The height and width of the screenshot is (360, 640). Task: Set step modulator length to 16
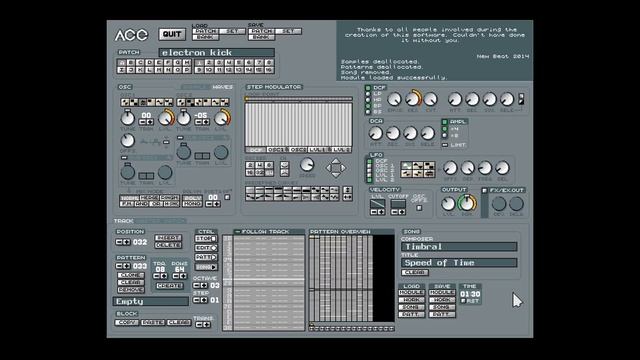tap(250, 173)
